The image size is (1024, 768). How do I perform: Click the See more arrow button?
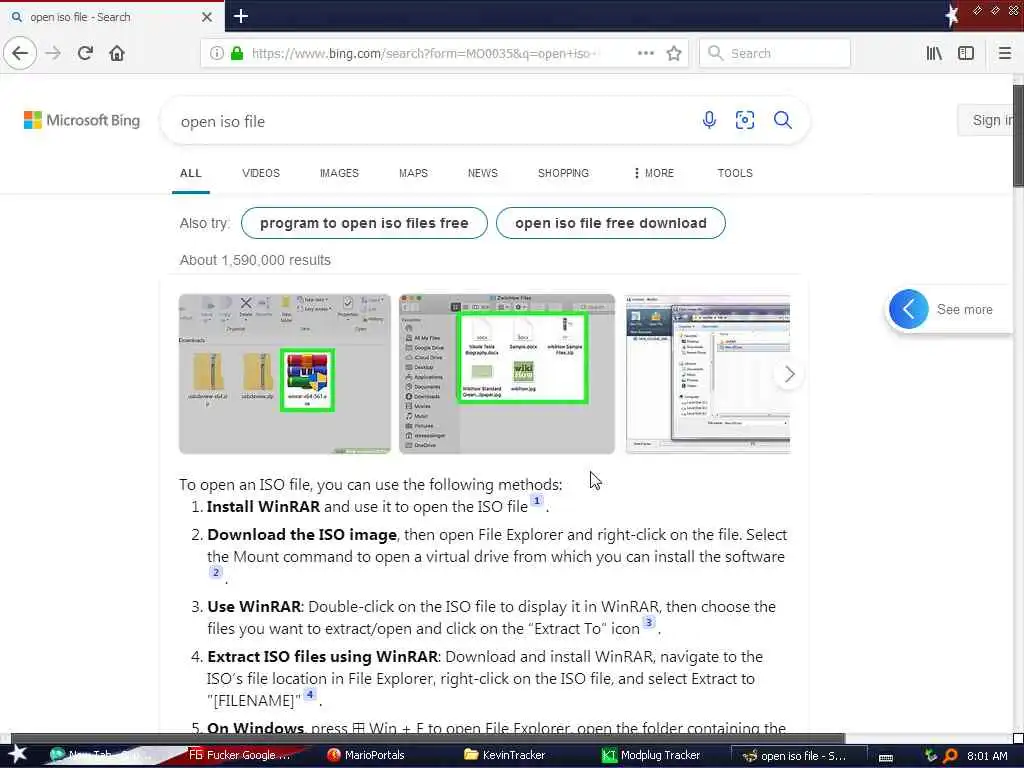[x=908, y=309]
